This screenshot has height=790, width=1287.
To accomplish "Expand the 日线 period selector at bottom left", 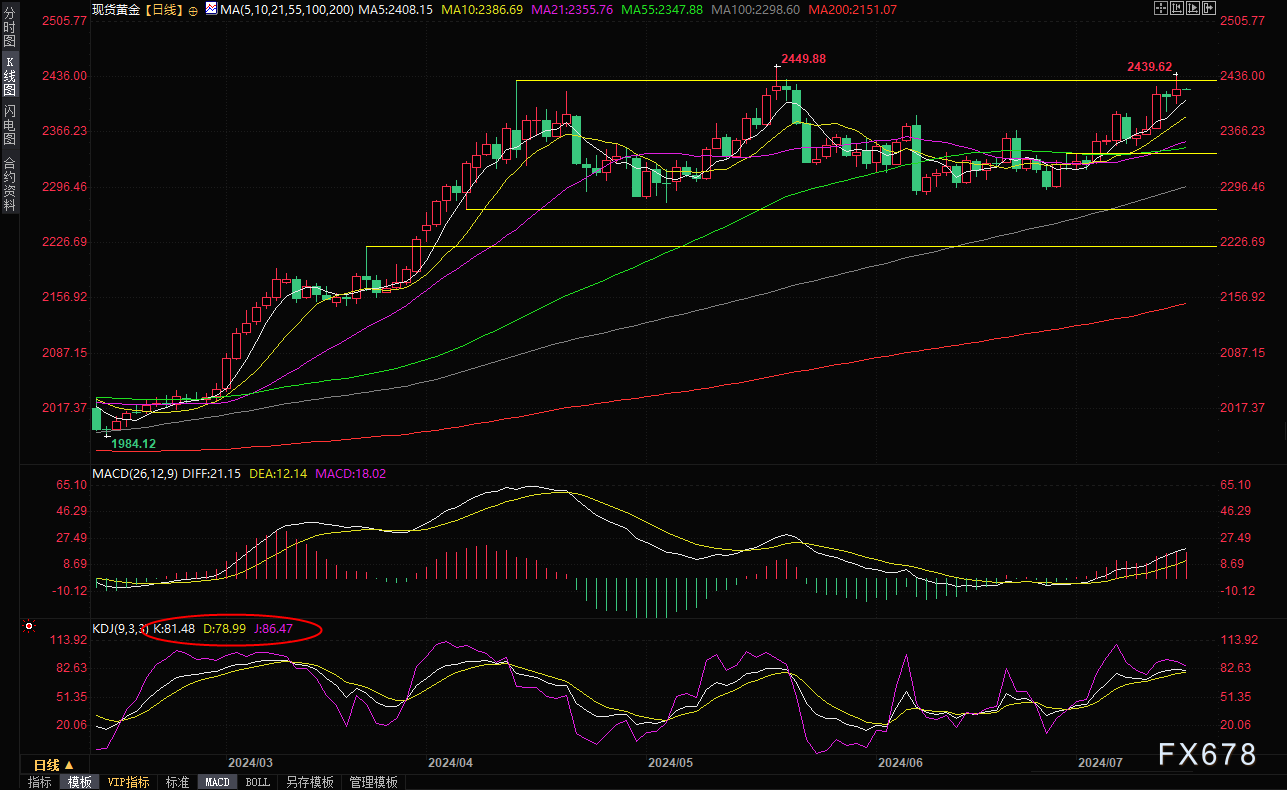I will point(55,765).
